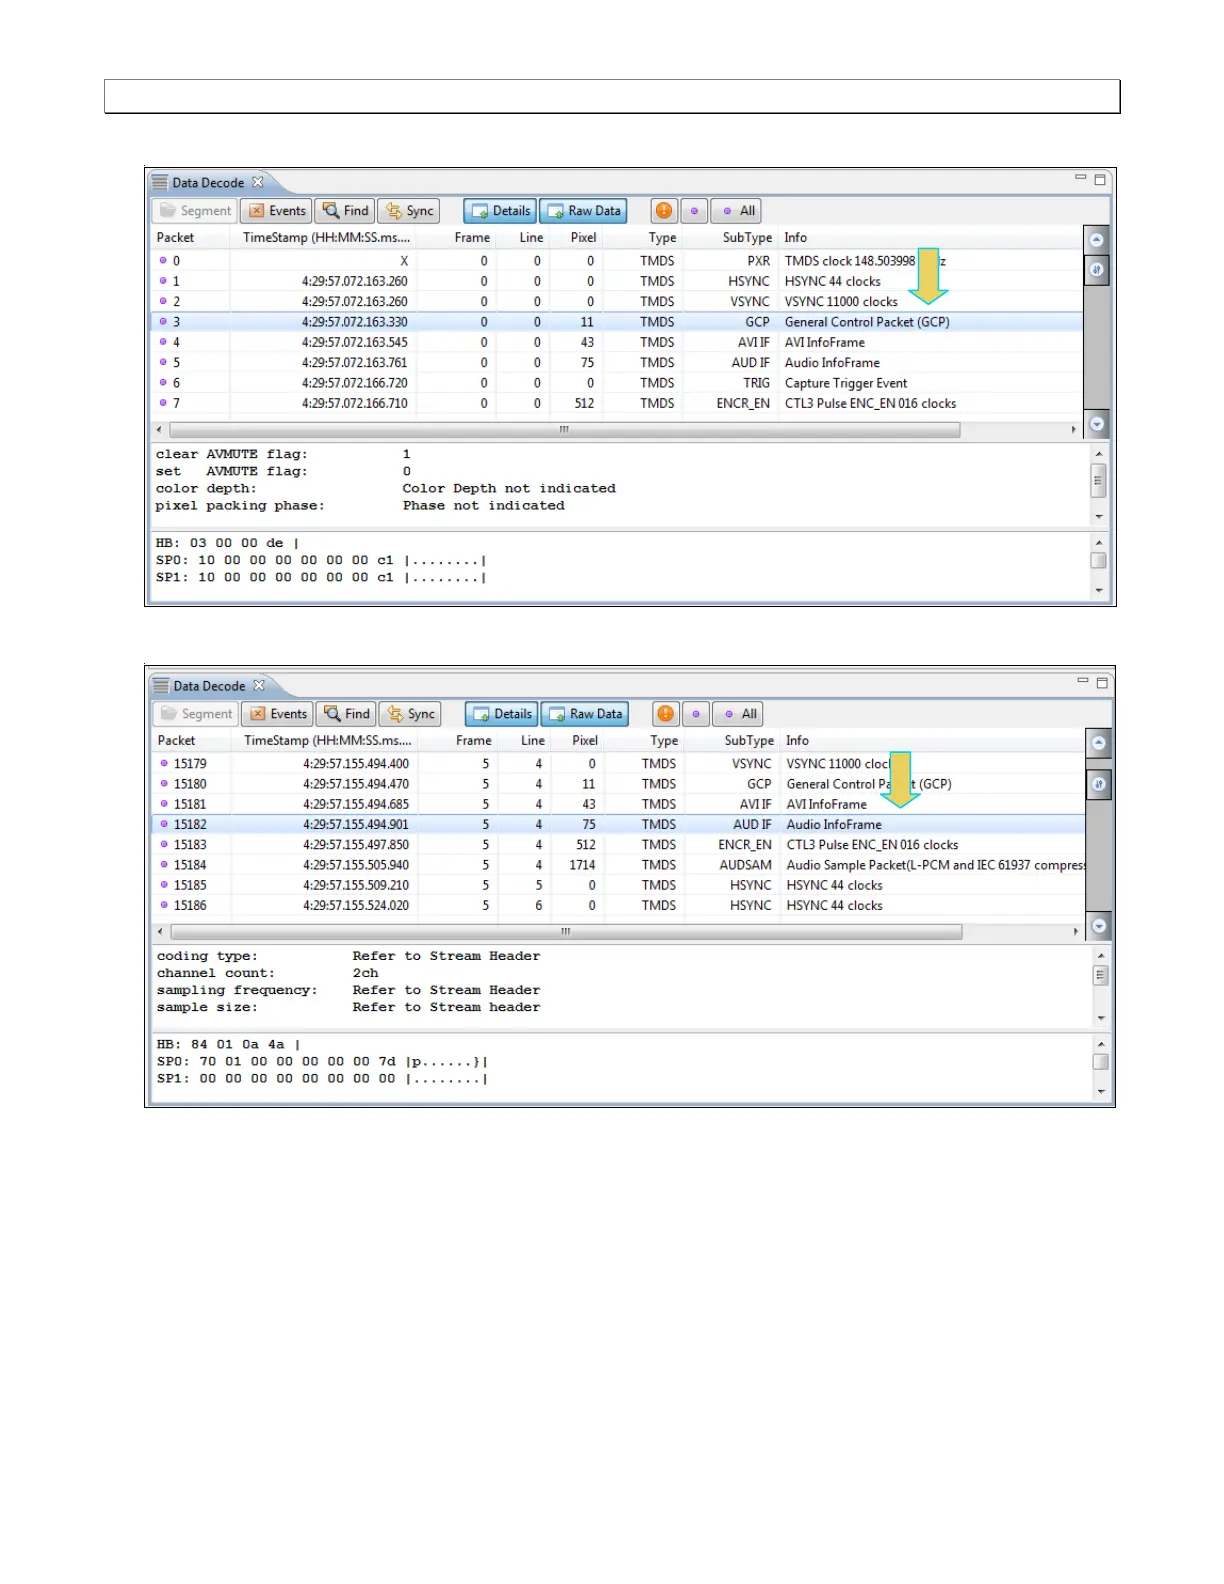This screenshot has width=1224, height=1584.
Task: Select packet 0 TMDS clock row
Action: [x=617, y=261]
